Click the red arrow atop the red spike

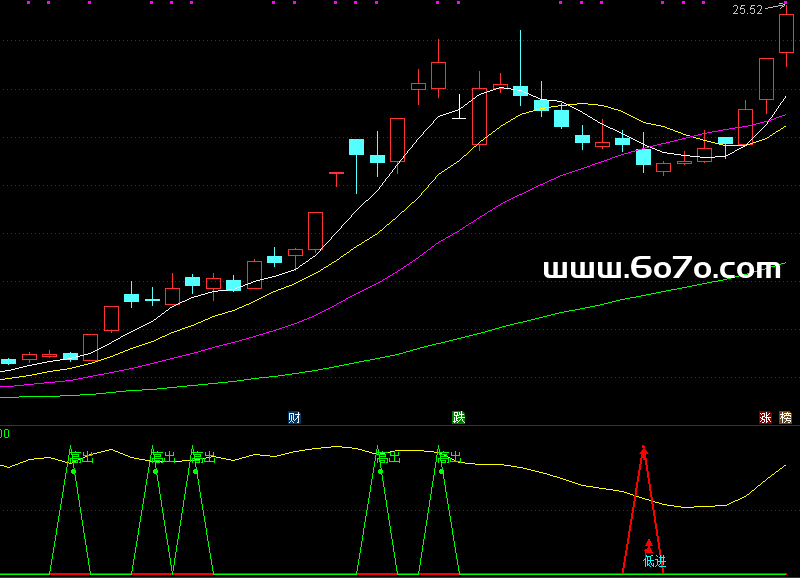644,451
